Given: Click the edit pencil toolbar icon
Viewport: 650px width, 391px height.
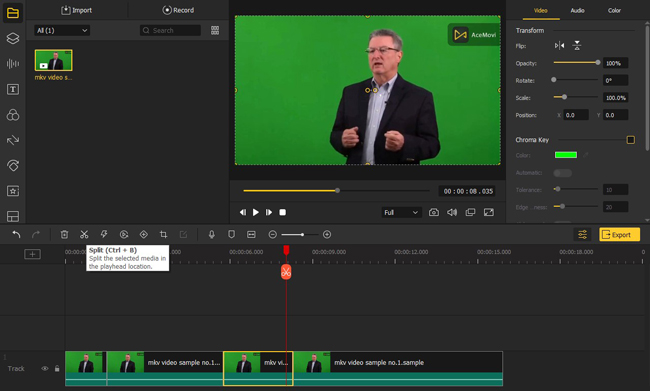Looking at the screenshot, I should coord(183,234).
